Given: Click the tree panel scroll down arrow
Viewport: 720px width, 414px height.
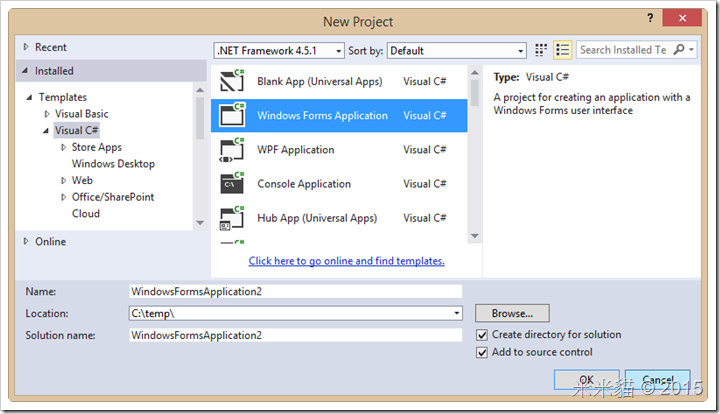Looking at the screenshot, I should click(200, 223).
